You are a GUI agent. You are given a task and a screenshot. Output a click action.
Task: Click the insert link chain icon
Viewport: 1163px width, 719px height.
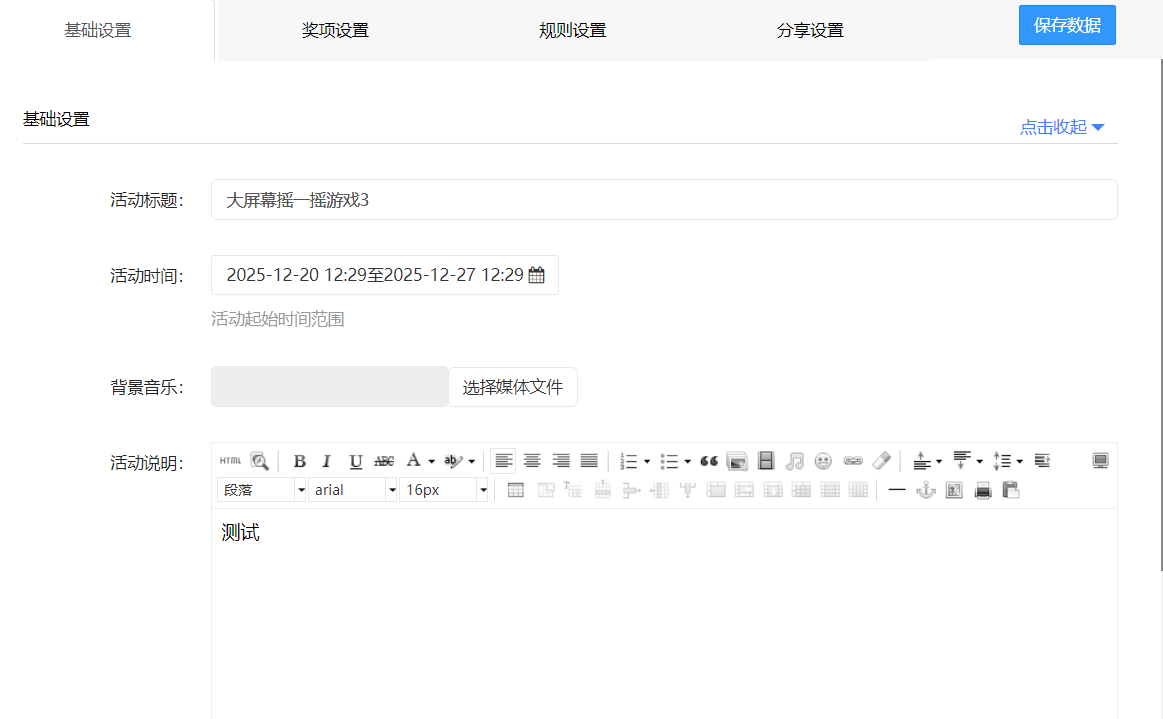tap(852, 461)
